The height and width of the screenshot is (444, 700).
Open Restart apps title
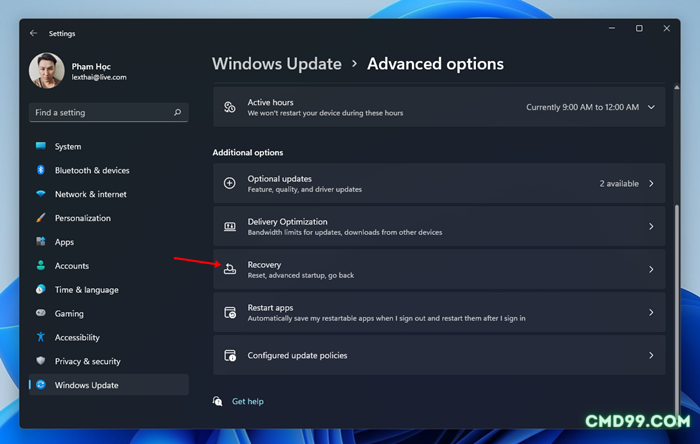[270, 307]
